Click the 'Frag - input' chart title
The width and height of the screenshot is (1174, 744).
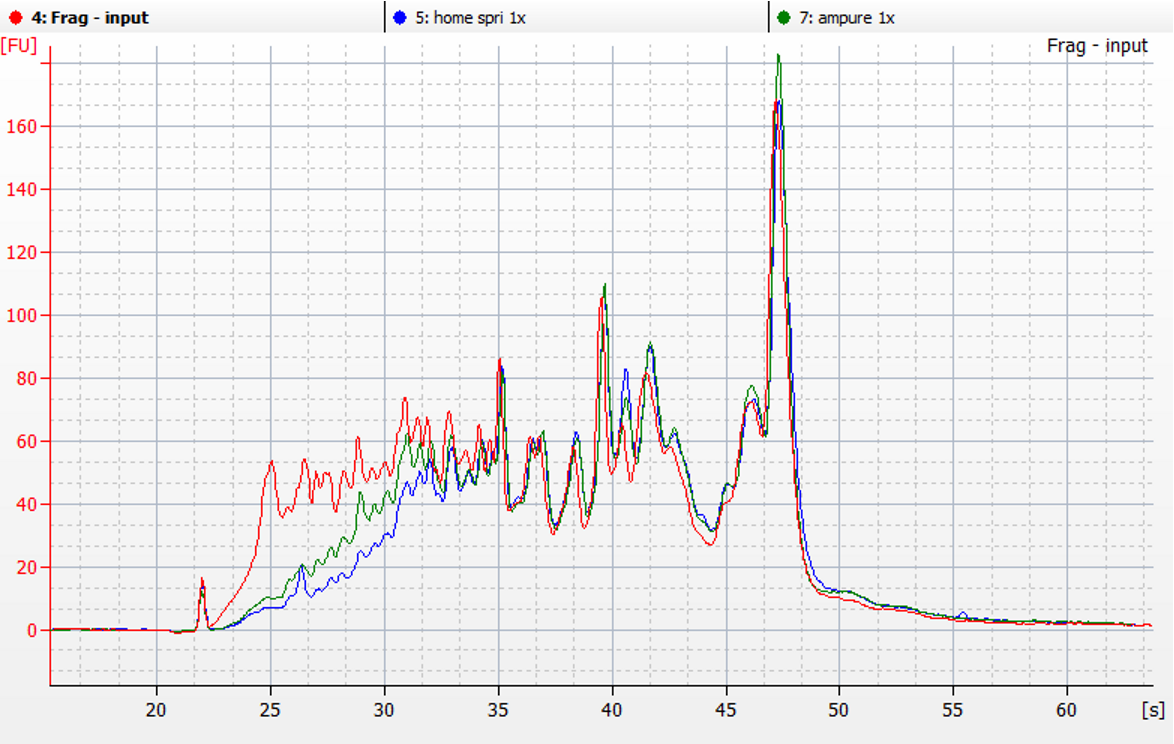tap(1096, 46)
